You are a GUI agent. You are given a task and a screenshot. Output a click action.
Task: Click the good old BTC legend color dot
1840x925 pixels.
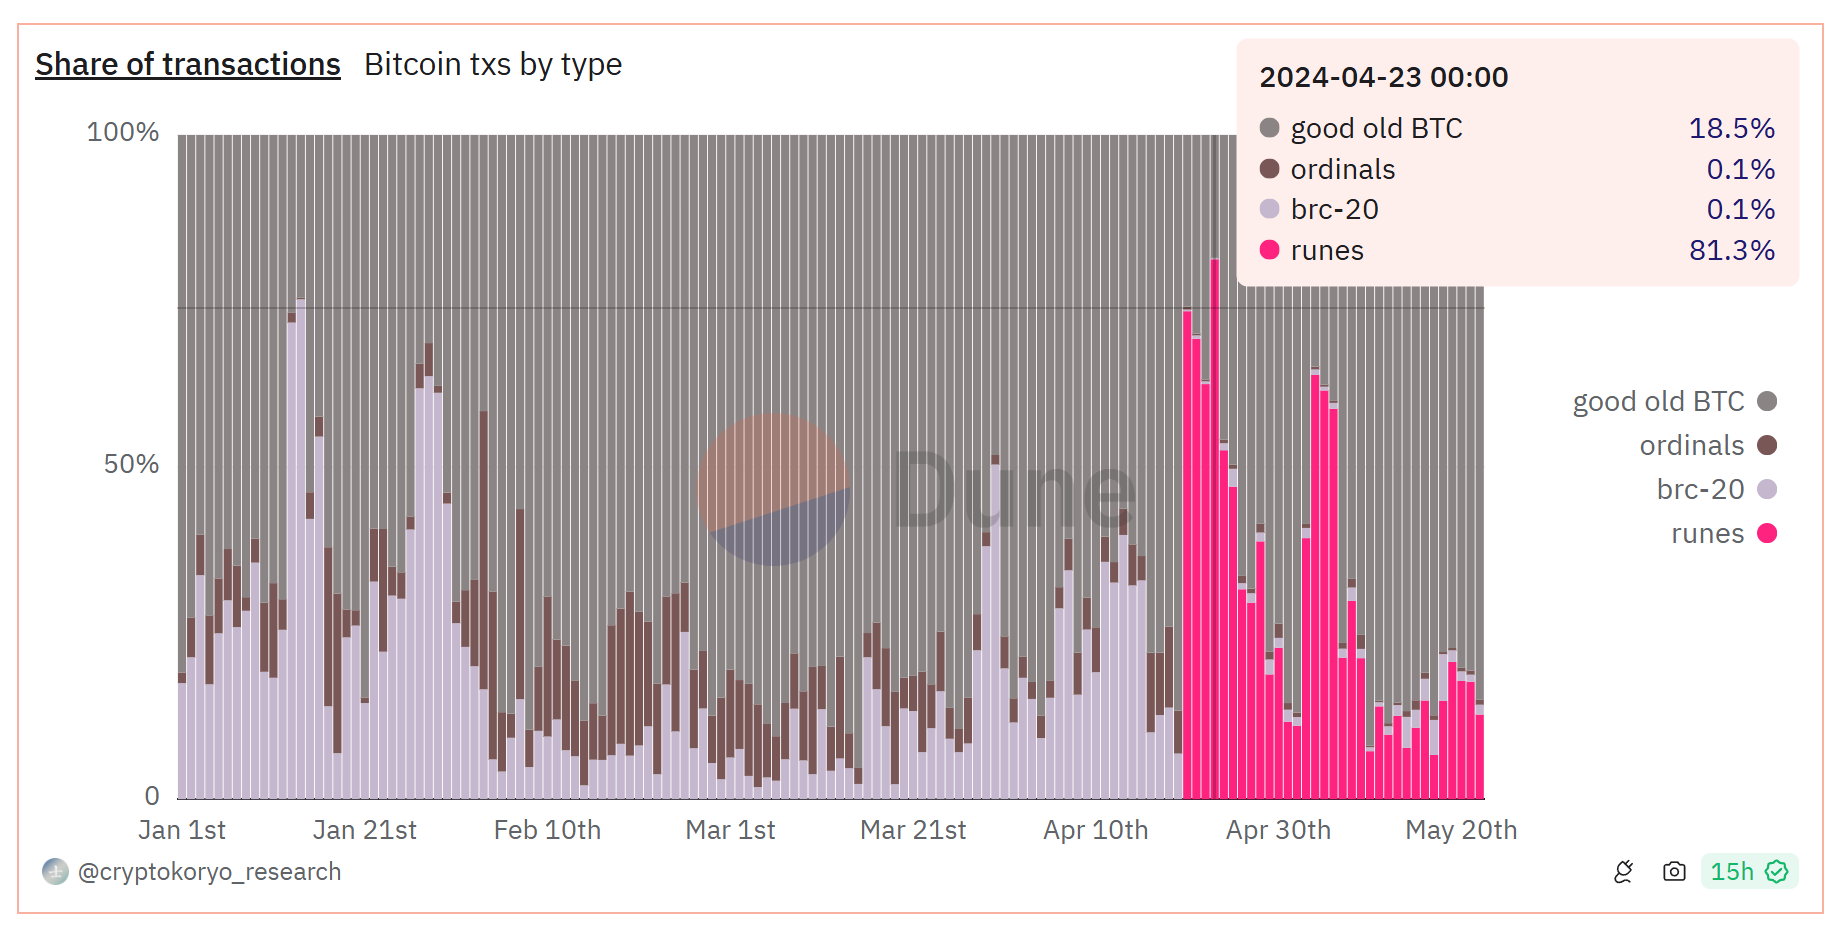pyautogui.click(x=1767, y=402)
